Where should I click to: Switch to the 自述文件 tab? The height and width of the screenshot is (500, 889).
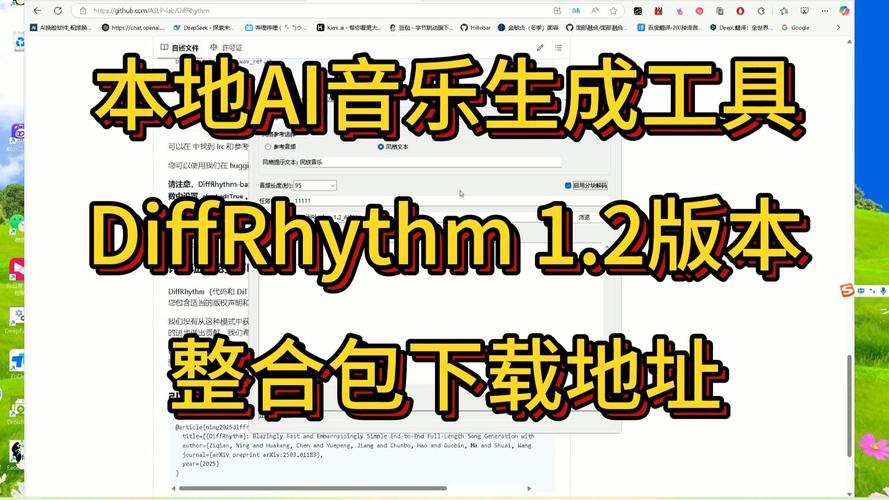pyautogui.click(x=179, y=48)
